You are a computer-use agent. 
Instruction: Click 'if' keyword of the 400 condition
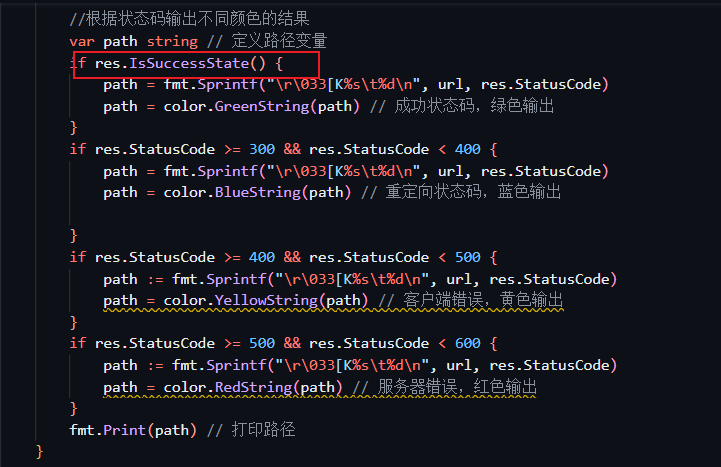pos(78,257)
